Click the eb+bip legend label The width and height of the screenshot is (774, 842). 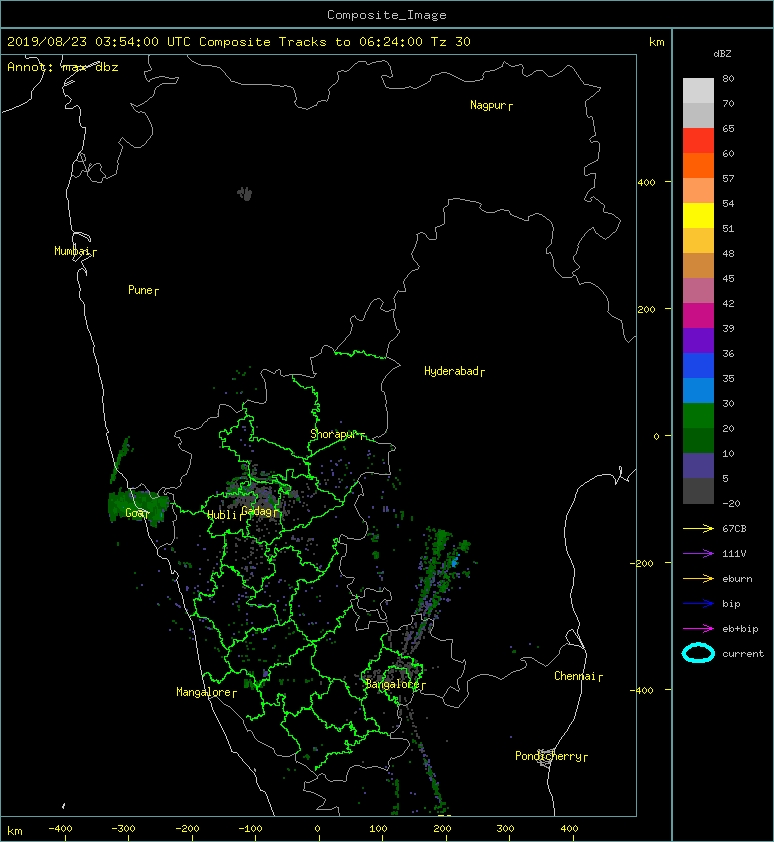click(740, 629)
